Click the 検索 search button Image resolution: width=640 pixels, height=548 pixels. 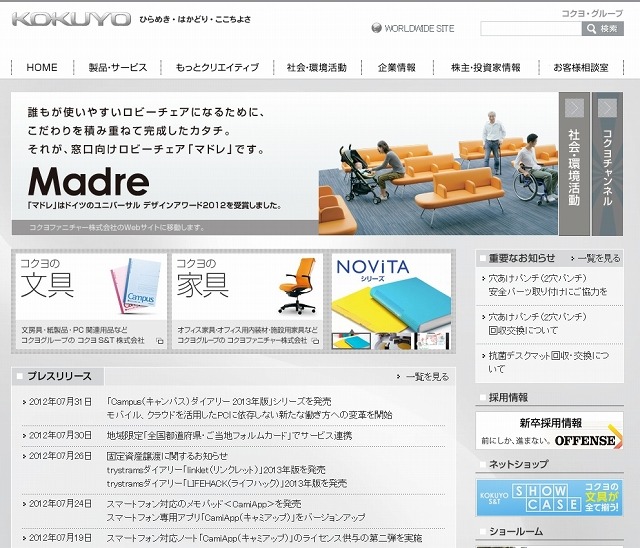click(602, 29)
